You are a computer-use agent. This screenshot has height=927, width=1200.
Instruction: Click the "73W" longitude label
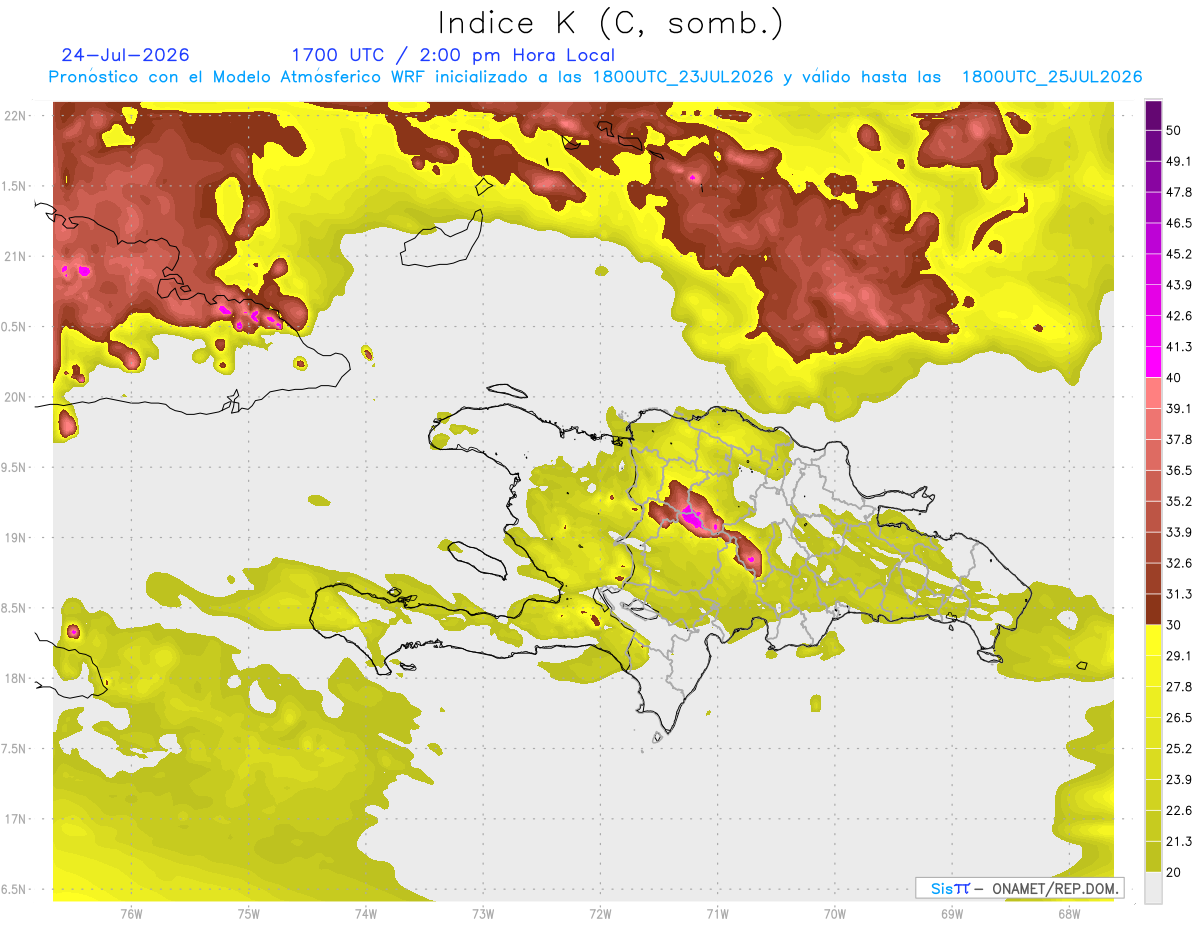483,913
